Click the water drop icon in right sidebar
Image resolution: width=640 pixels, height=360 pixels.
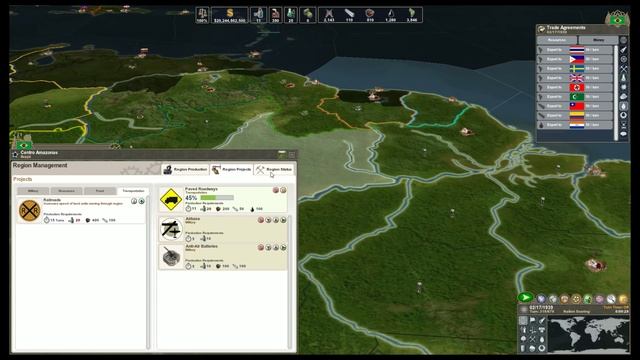[624, 106]
